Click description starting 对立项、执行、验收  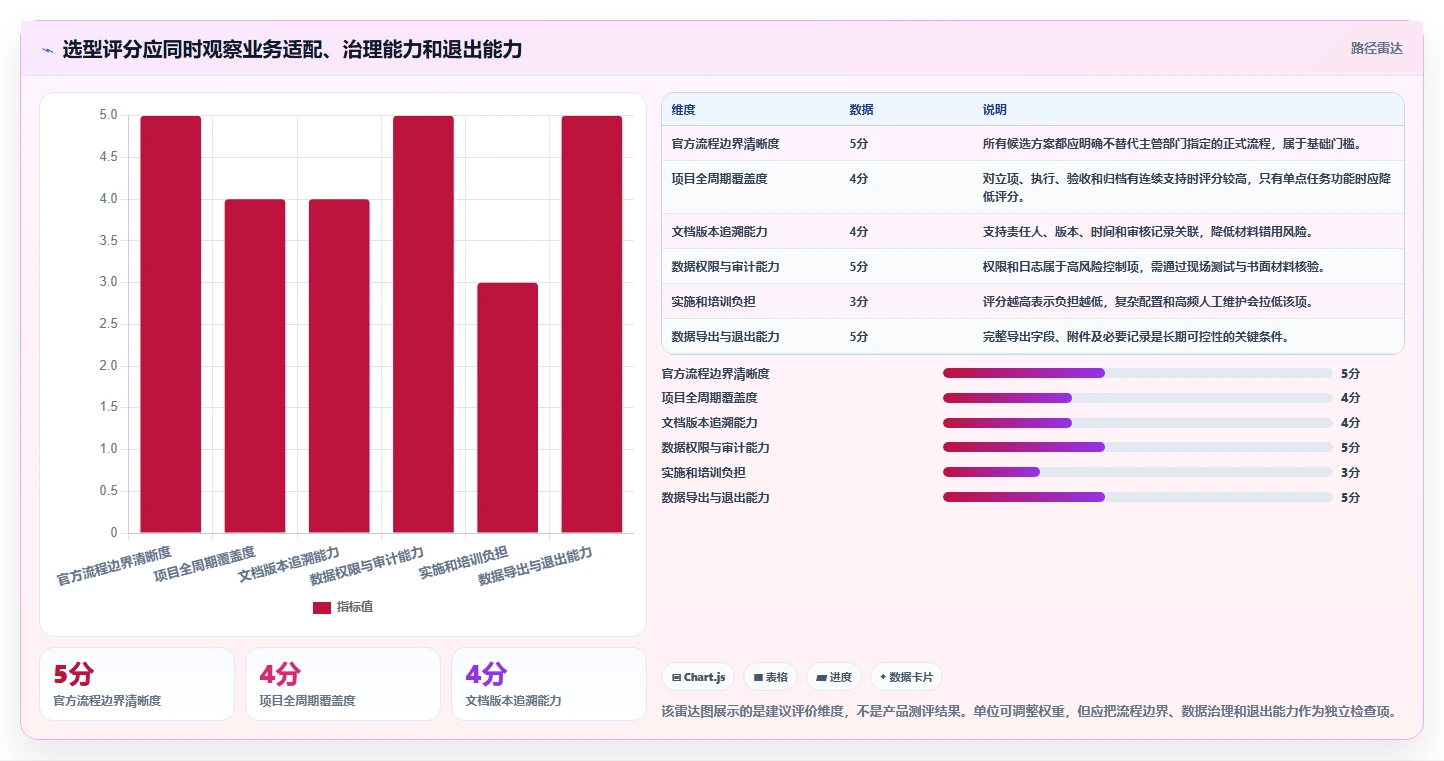pyautogui.click(x=1188, y=187)
